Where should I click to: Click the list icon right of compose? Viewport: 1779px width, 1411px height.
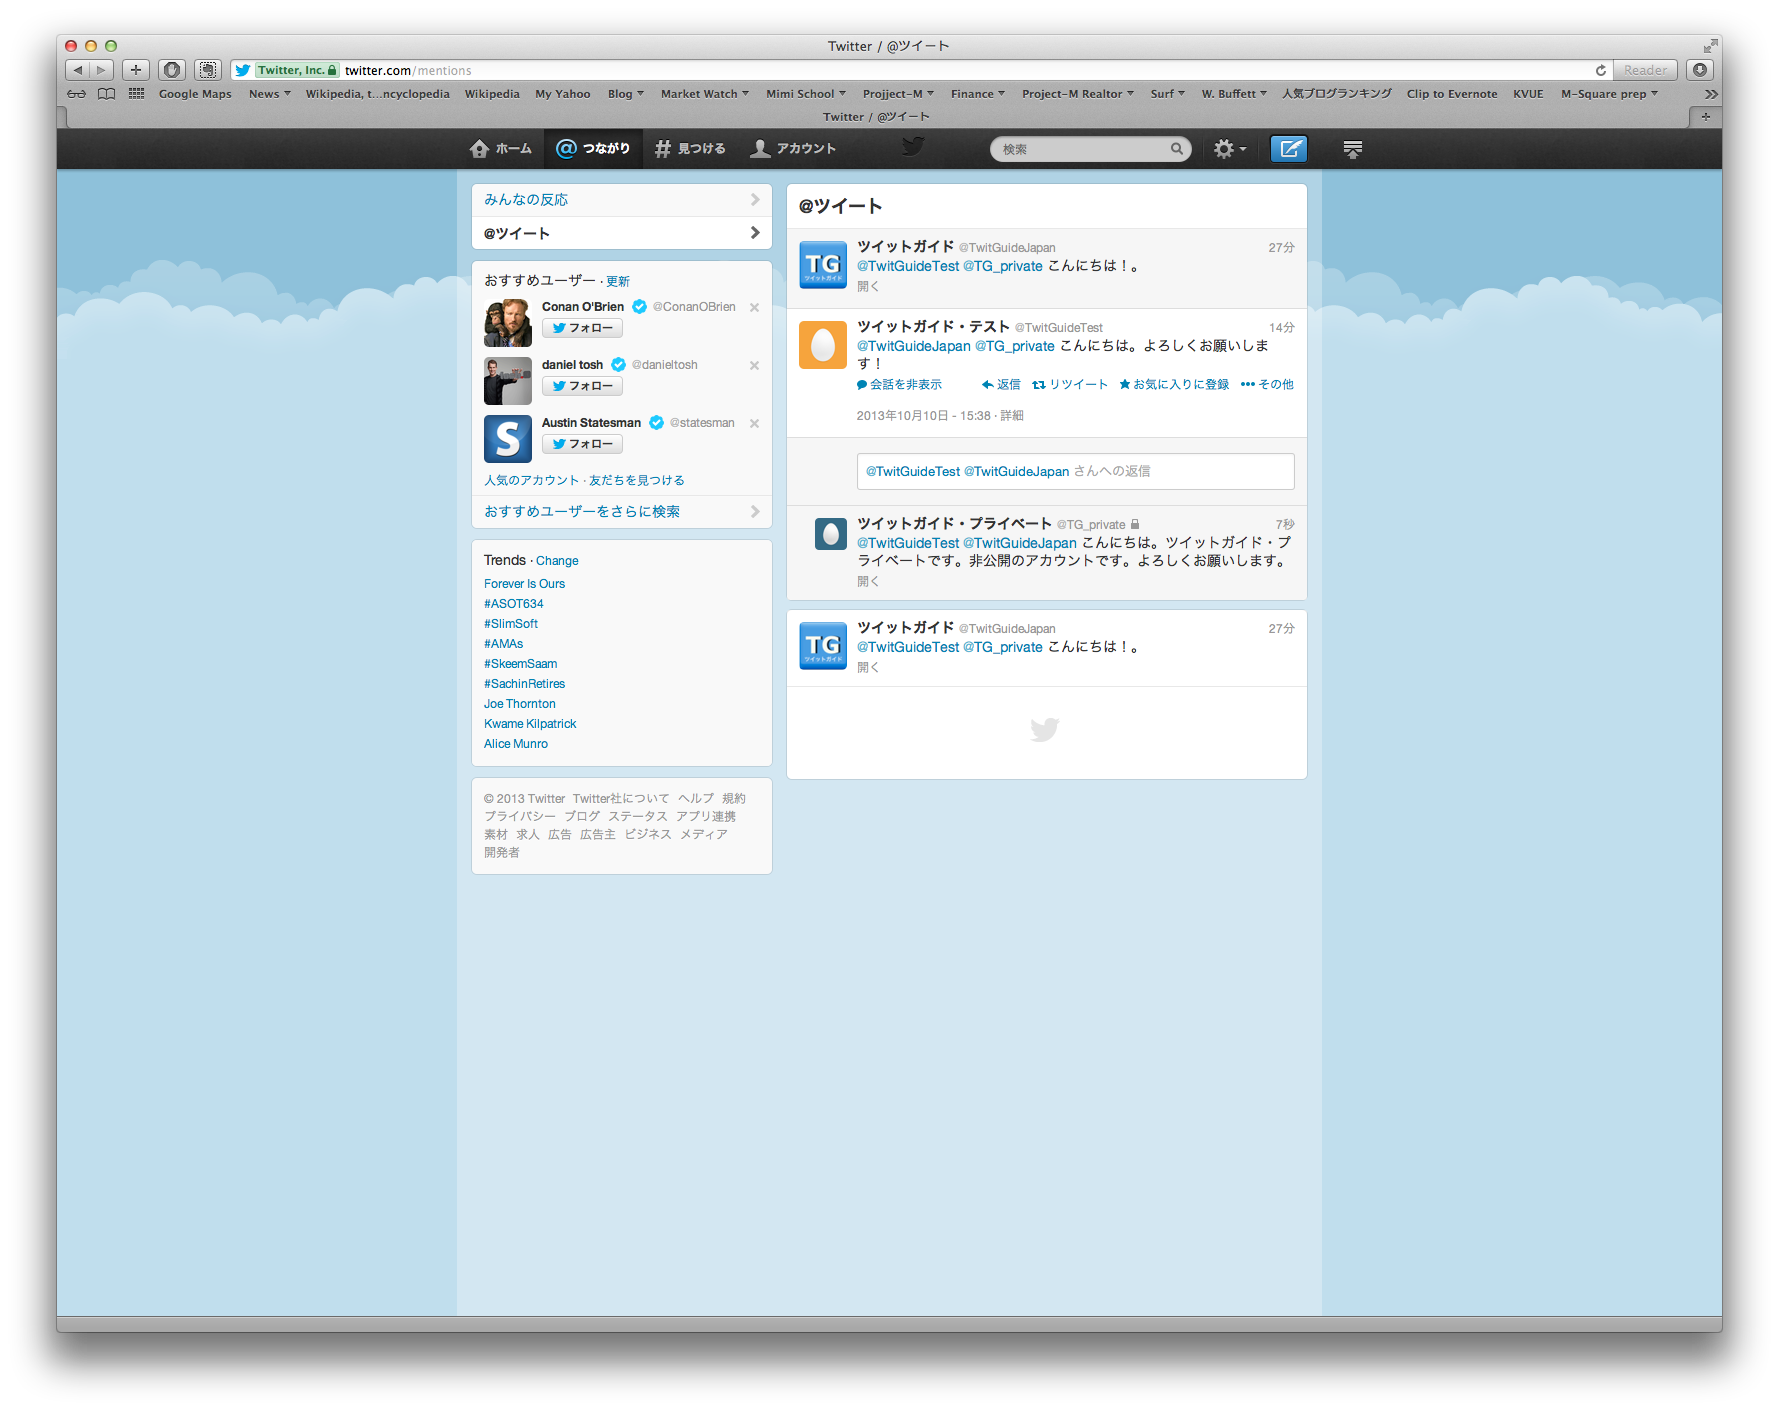click(1352, 149)
